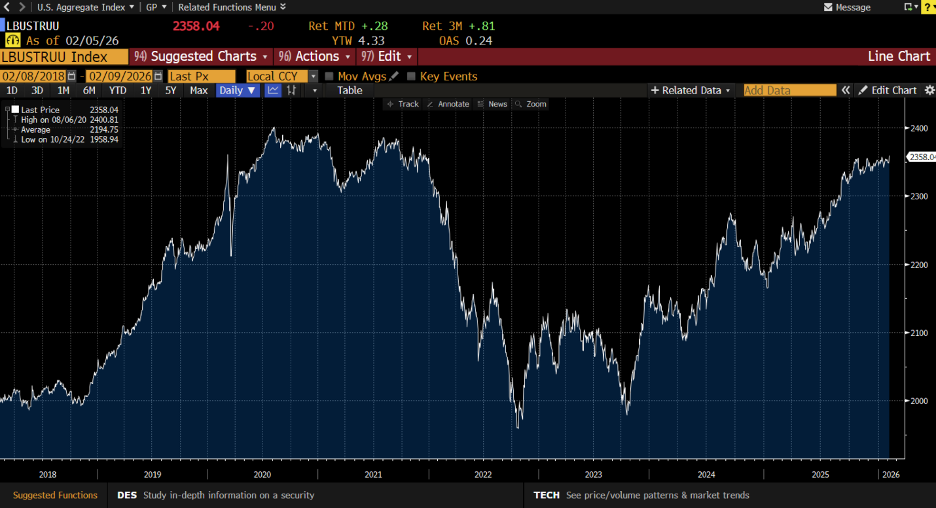Click the line chart type icon
The width and height of the screenshot is (936, 508).
click(272, 90)
